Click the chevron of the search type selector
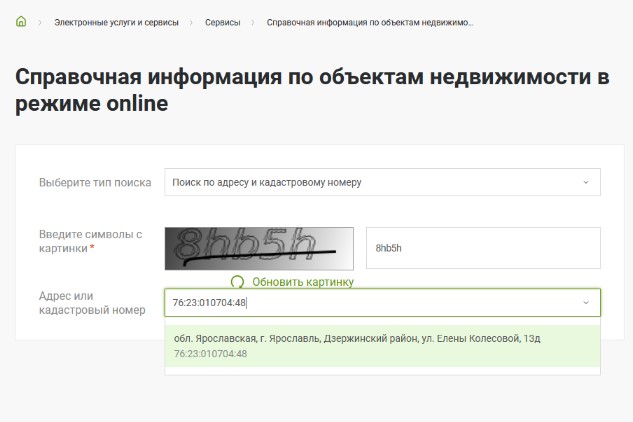Screen dimensions: 633x422 pos(586,182)
